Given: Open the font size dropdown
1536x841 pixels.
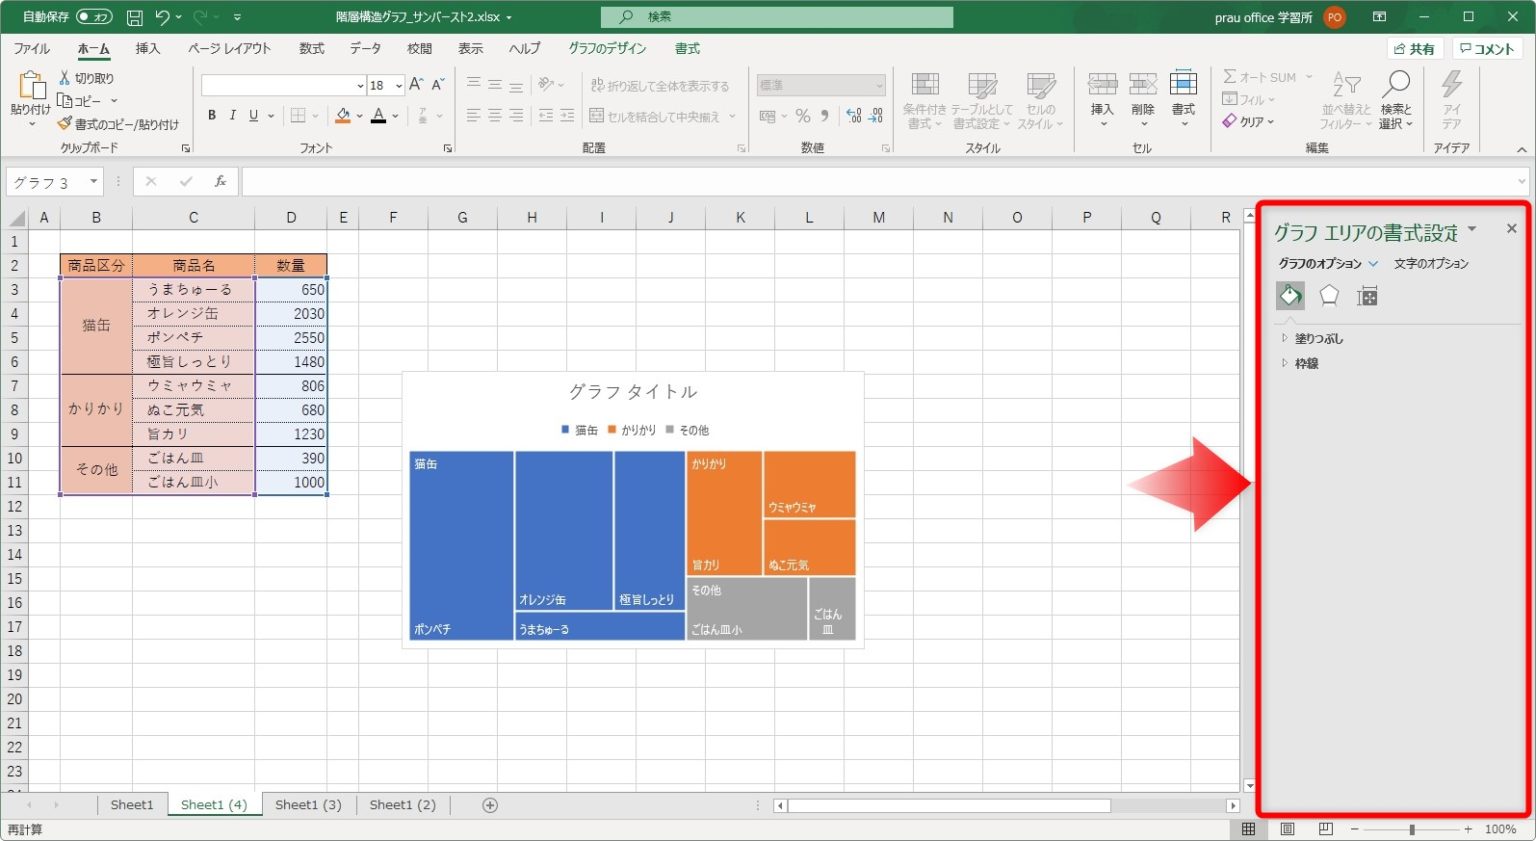Looking at the screenshot, I should pos(398,85).
